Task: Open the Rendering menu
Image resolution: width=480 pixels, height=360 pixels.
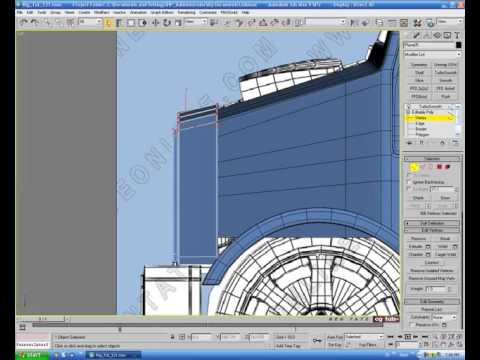Action: pos(186,12)
